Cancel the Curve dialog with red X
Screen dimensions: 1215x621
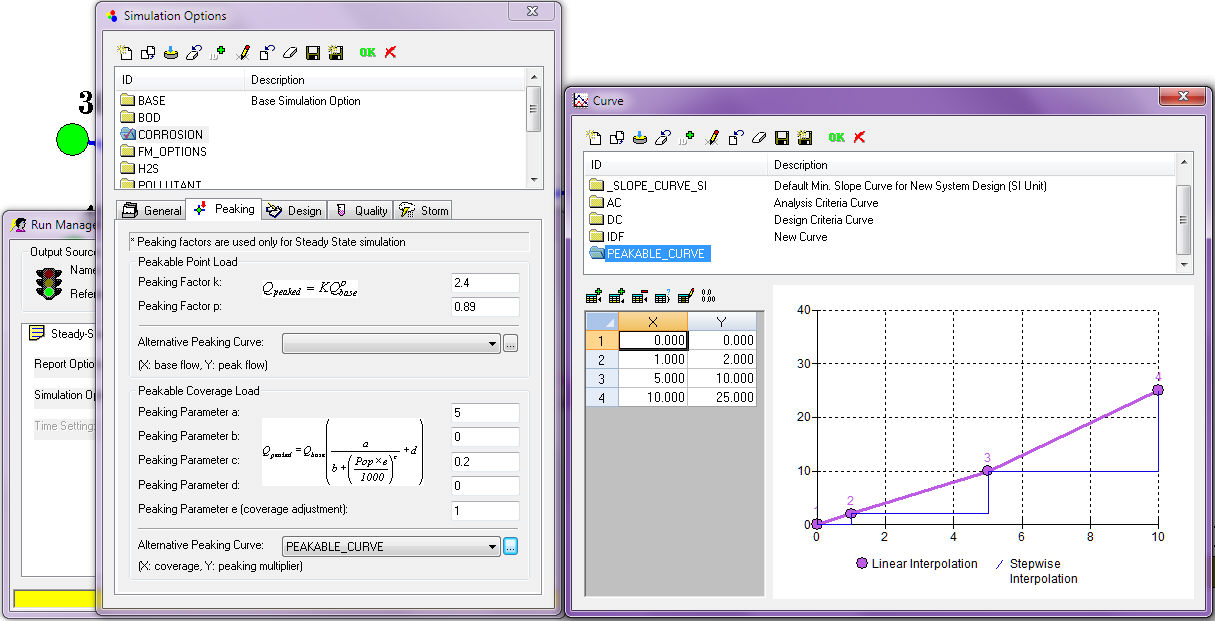click(860, 137)
